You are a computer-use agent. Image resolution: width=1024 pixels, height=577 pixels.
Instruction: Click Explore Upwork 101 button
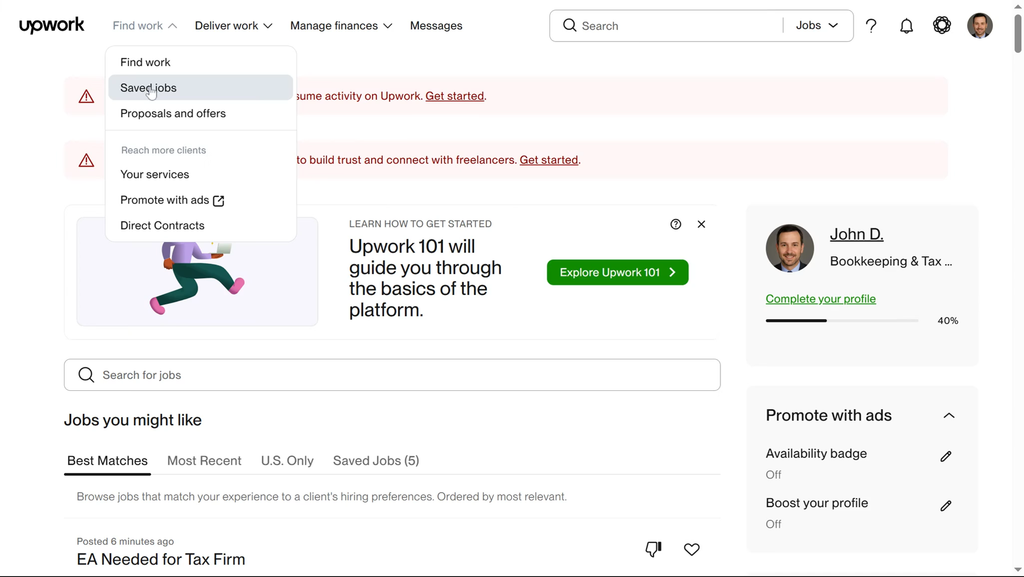(x=617, y=272)
